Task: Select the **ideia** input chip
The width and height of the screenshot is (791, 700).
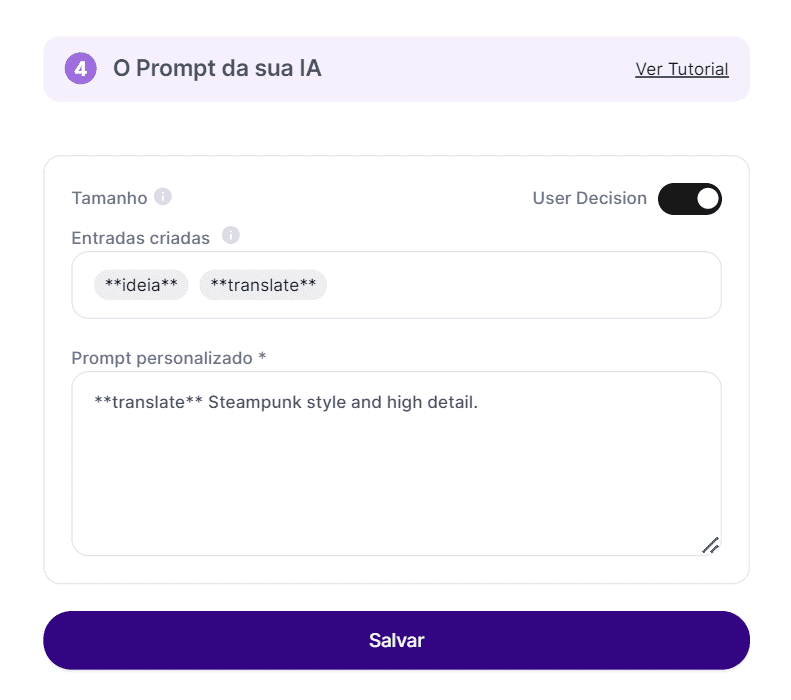Action: 141,285
